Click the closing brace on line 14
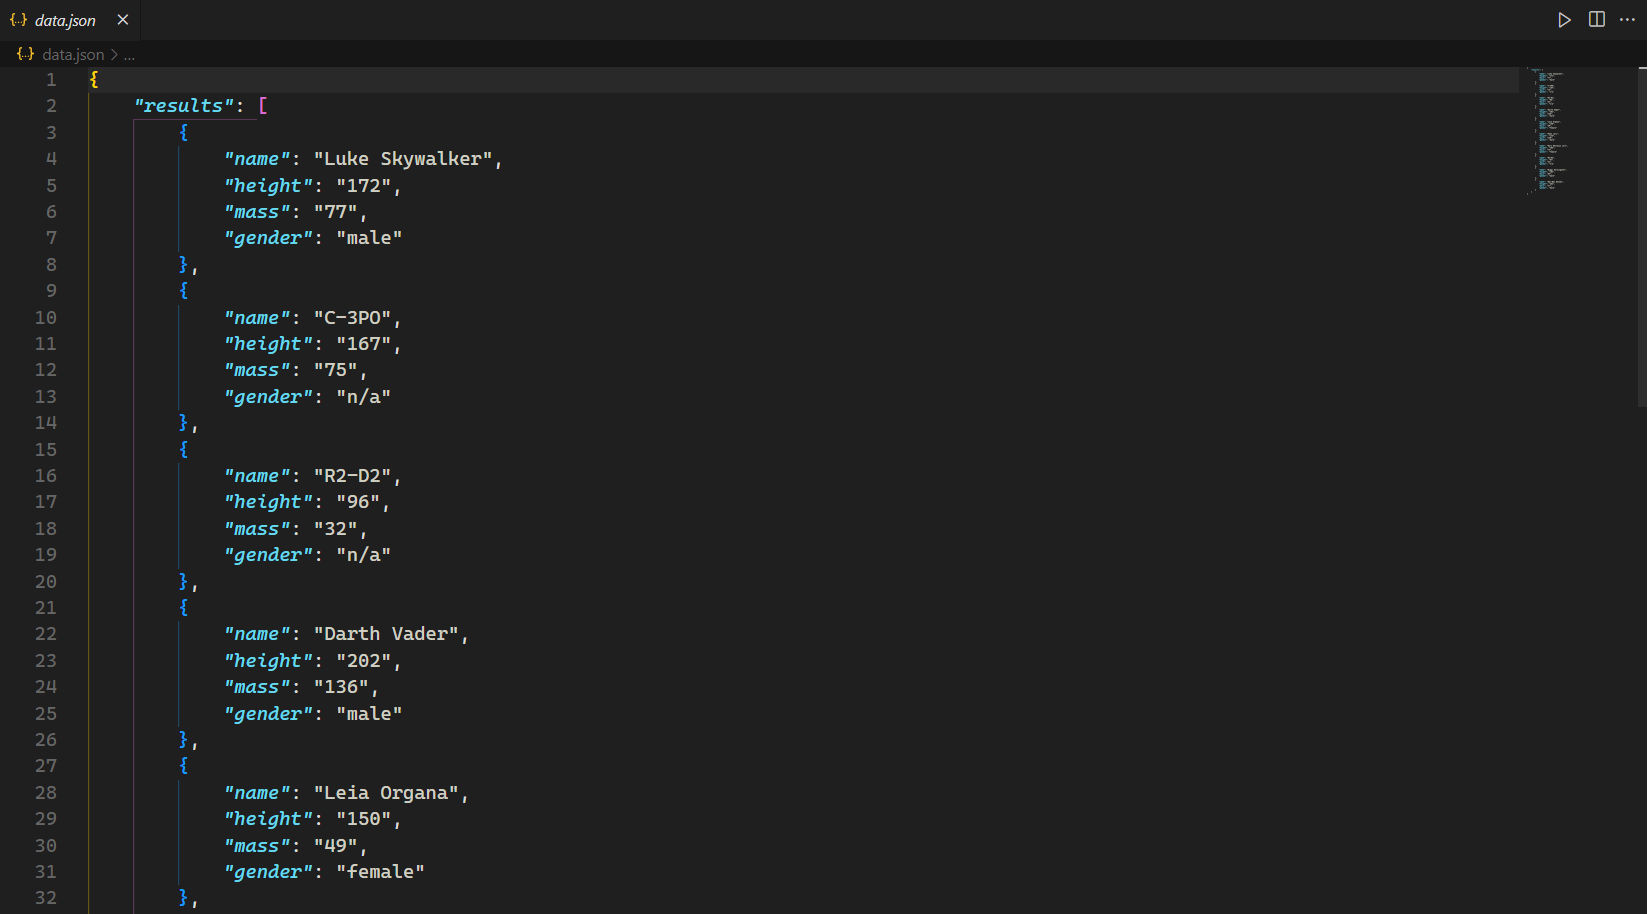Viewport: 1650px width, 914px height. [x=184, y=423]
